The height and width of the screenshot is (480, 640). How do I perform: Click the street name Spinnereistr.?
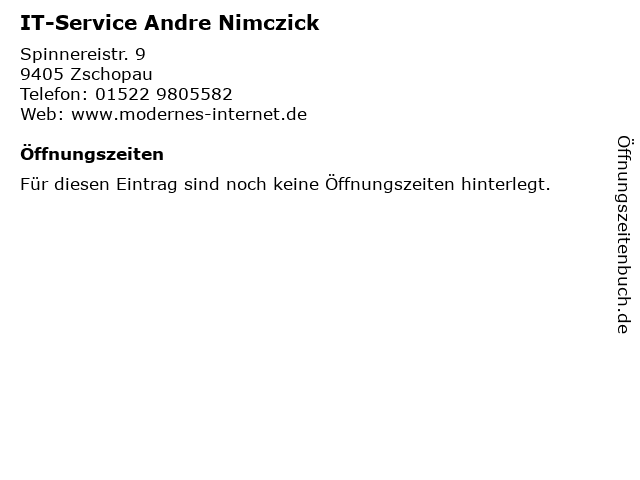[x=75, y=55]
